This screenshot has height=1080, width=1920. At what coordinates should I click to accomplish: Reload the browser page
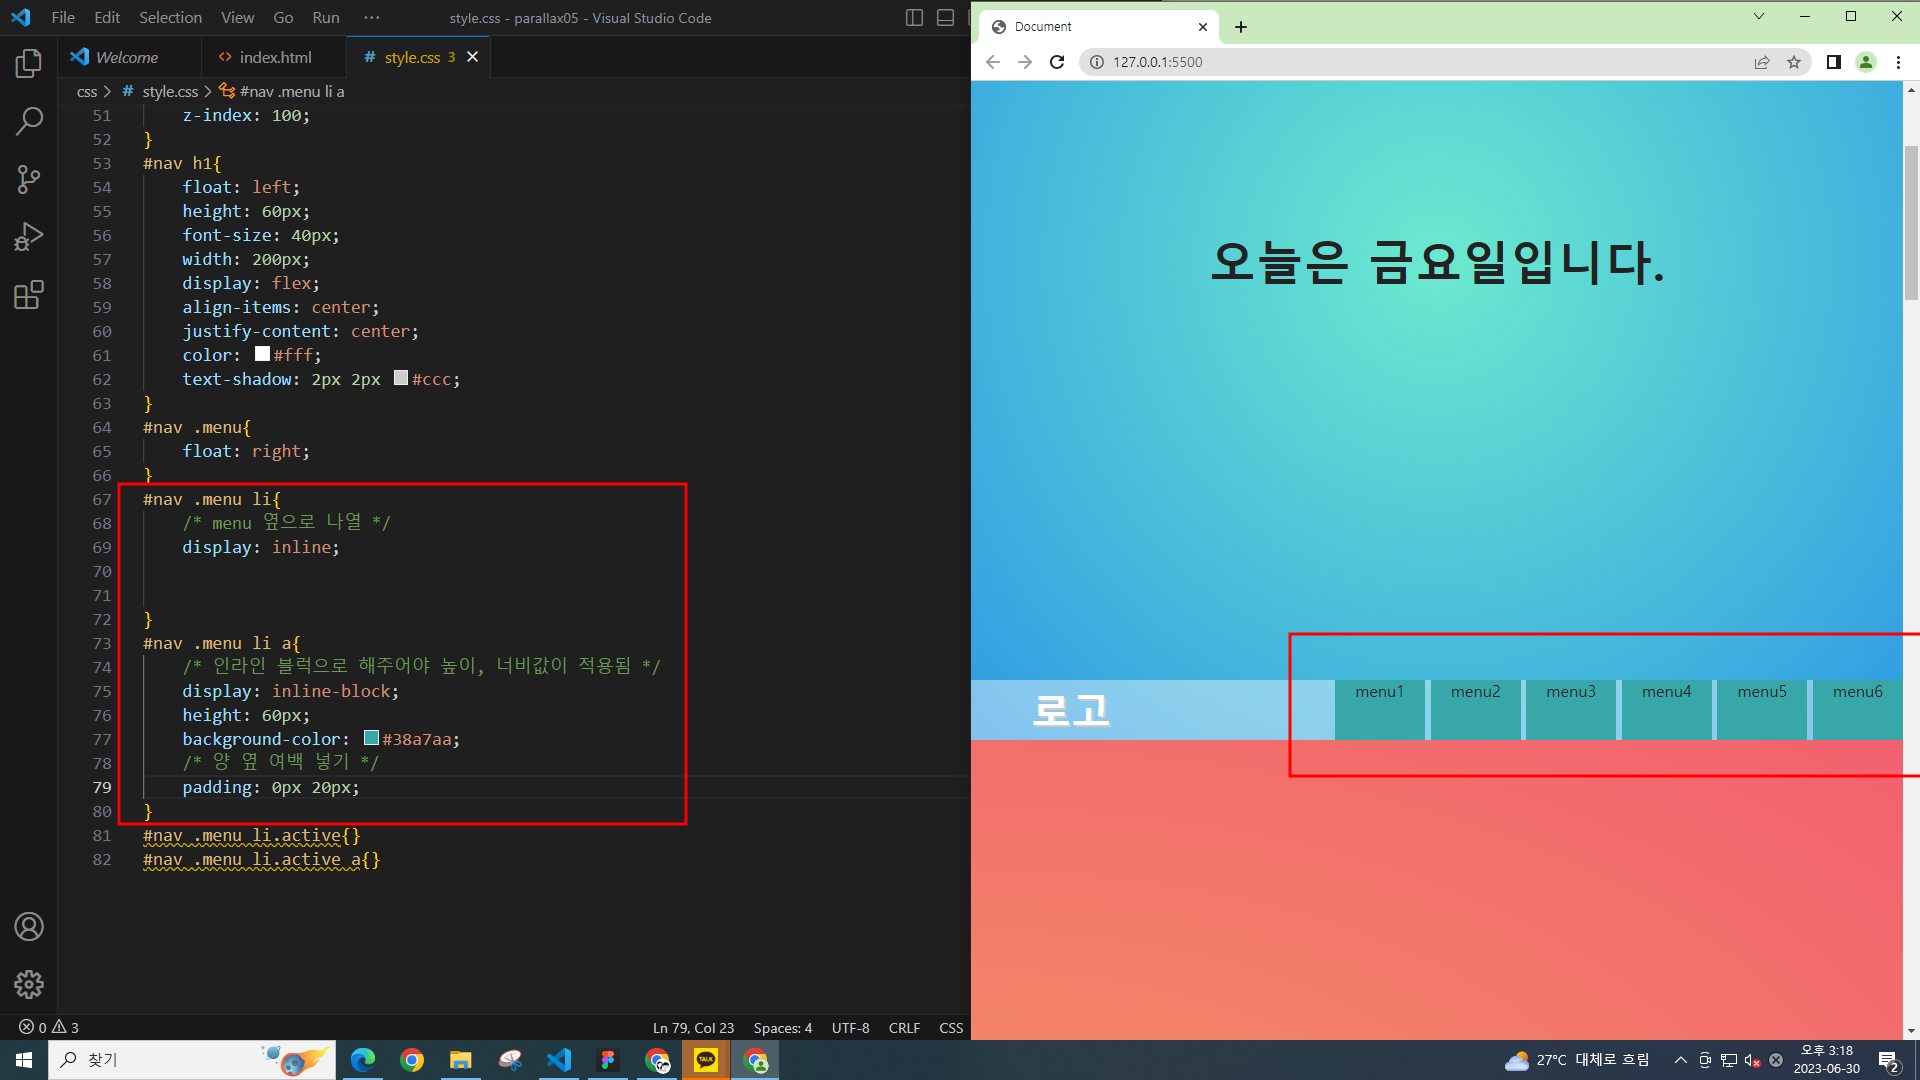[x=1057, y=62]
